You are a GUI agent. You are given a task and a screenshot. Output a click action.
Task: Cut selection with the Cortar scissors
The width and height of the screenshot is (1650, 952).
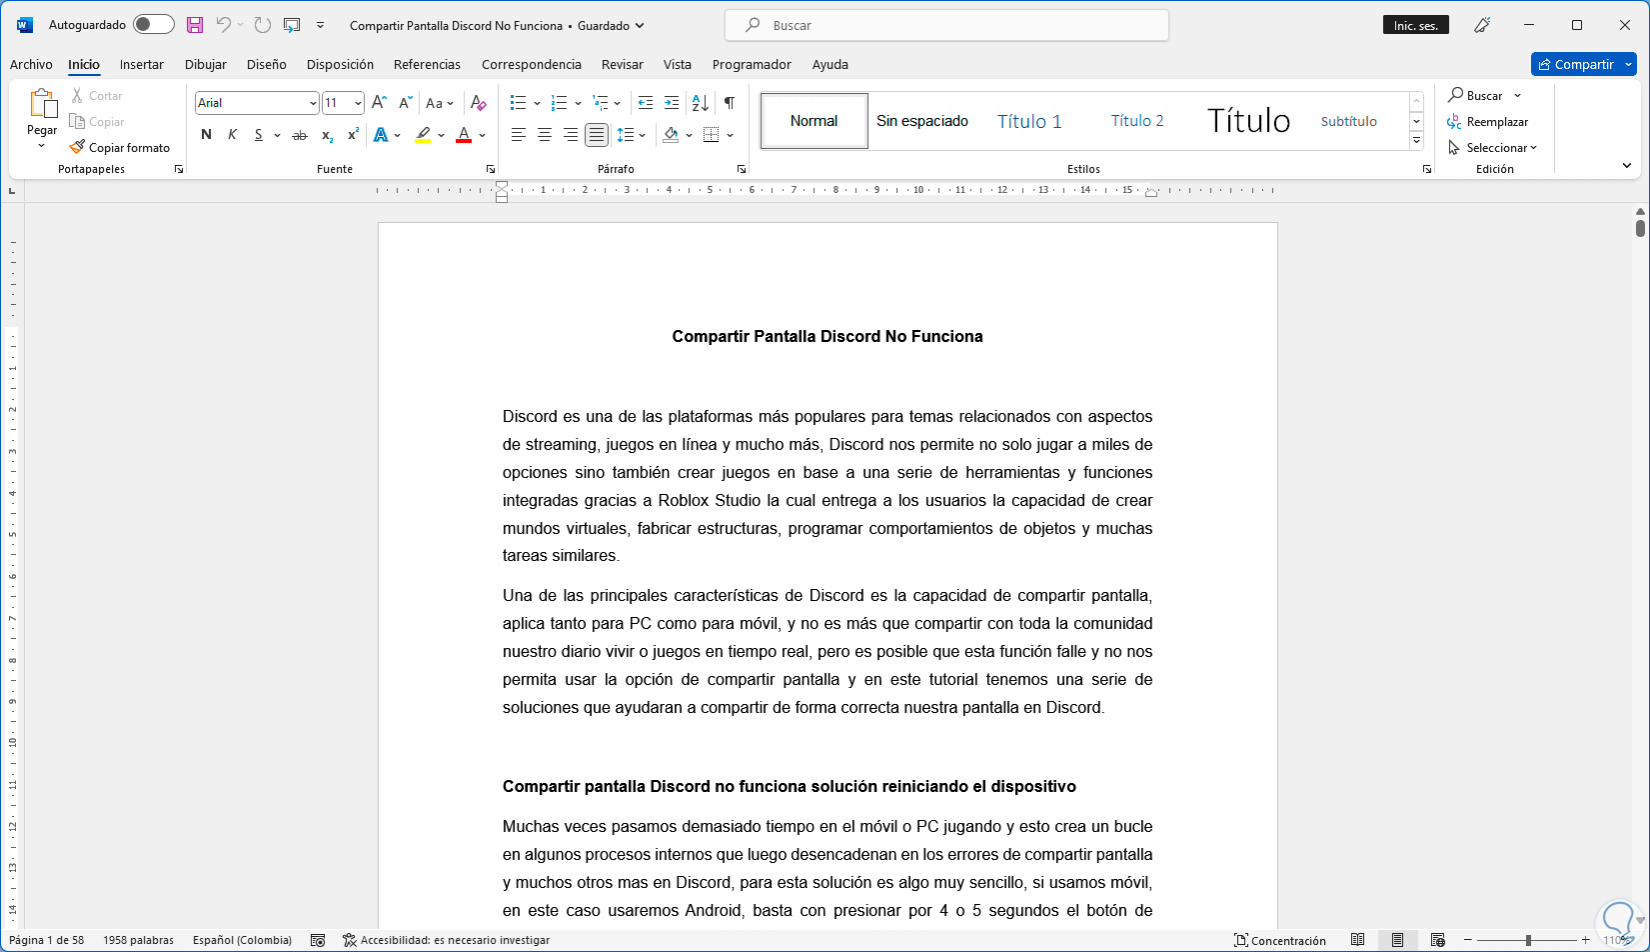97,96
